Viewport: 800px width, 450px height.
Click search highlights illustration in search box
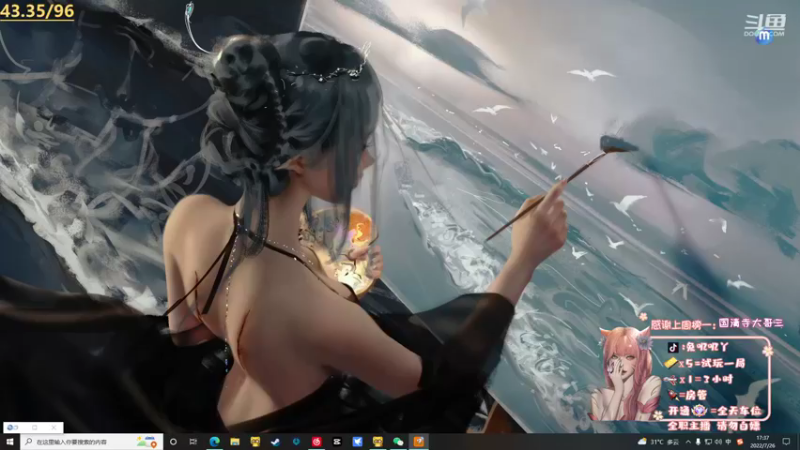tap(146, 442)
